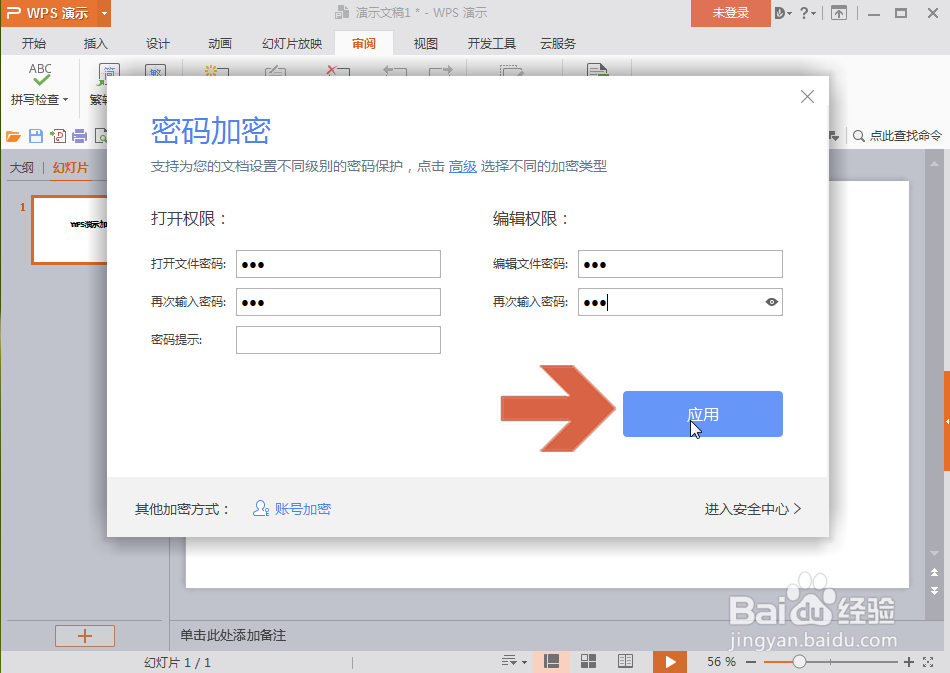Open the notes layout dropdown in status bar
950x673 pixels.
click(x=514, y=661)
